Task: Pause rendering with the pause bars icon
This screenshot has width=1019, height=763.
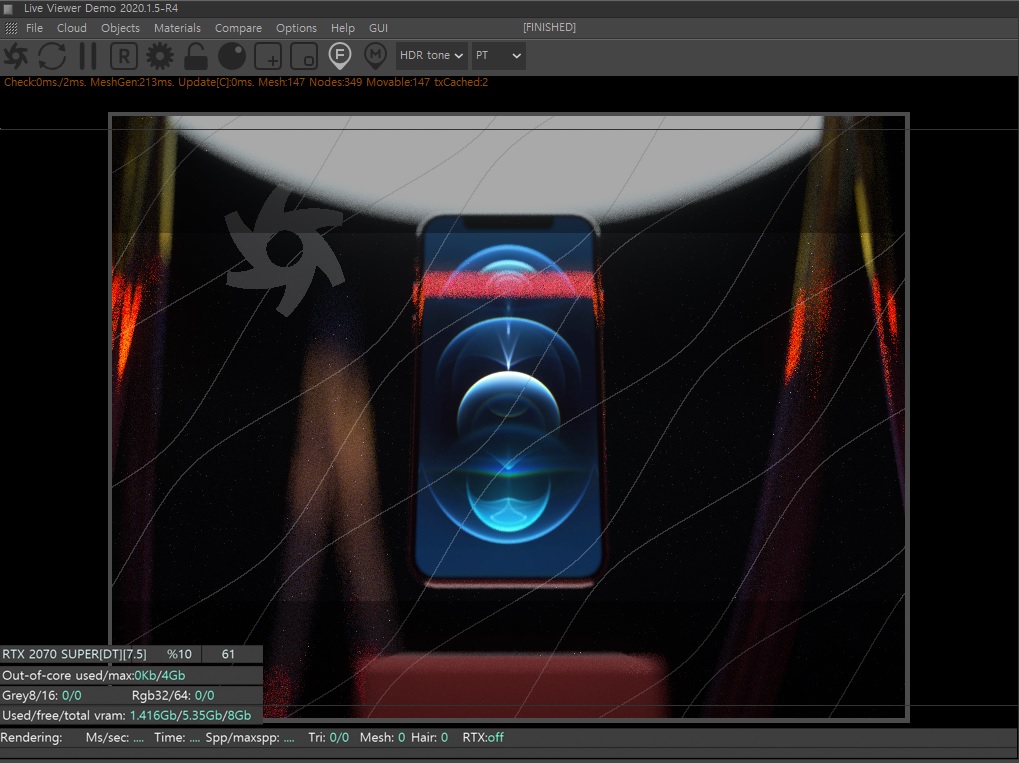Action: click(x=88, y=56)
